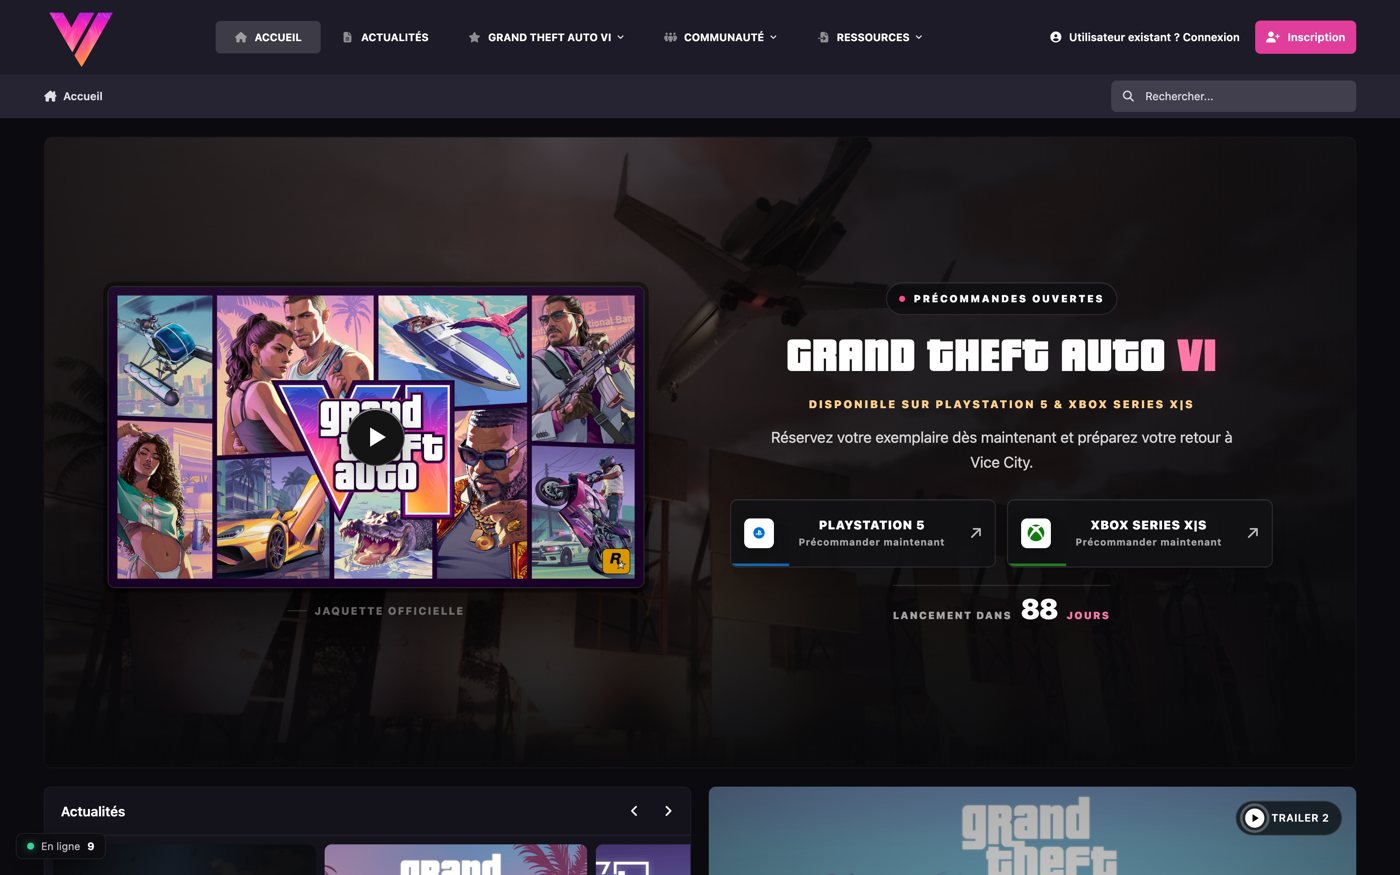Click the group icon beside Communauté

pos(670,37)
